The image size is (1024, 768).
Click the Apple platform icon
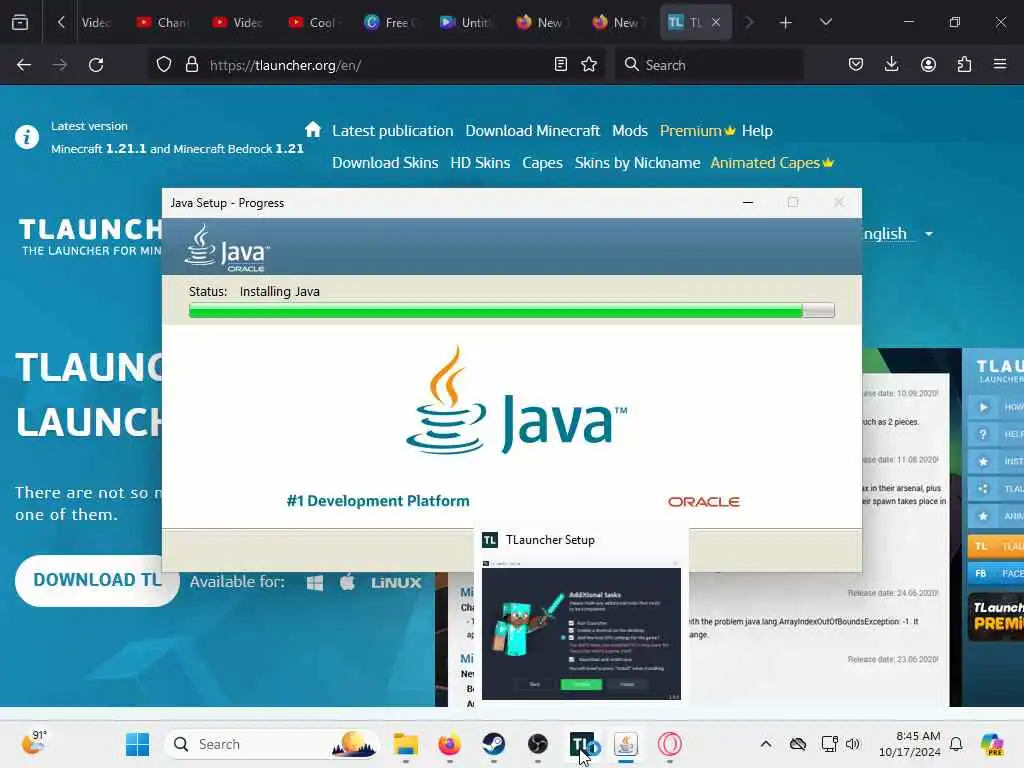pos(347,581)
